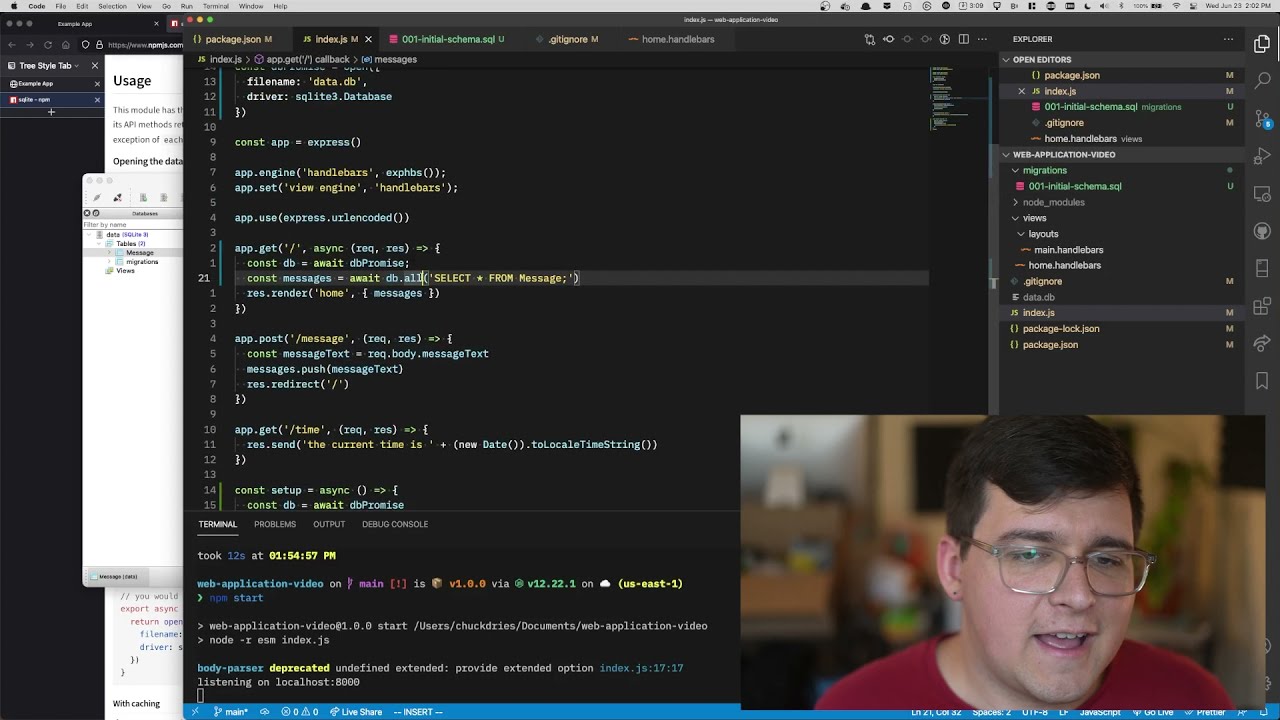Open the Output panel tab
The image size is (1280, 720).
[x=329, y=524]
